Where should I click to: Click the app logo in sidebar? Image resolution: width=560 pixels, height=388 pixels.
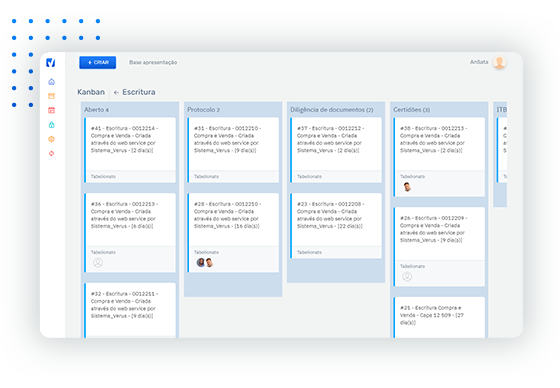click(x=51, y=63)
